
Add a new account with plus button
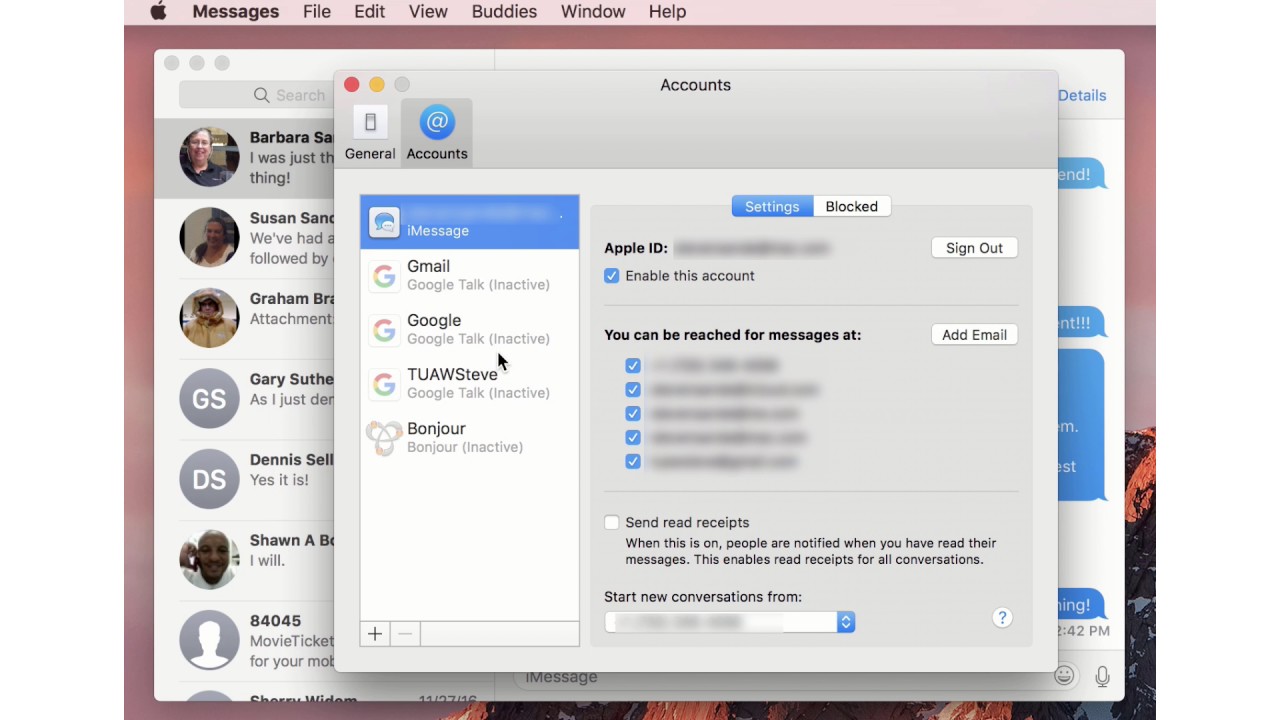[x=375, y=634]
